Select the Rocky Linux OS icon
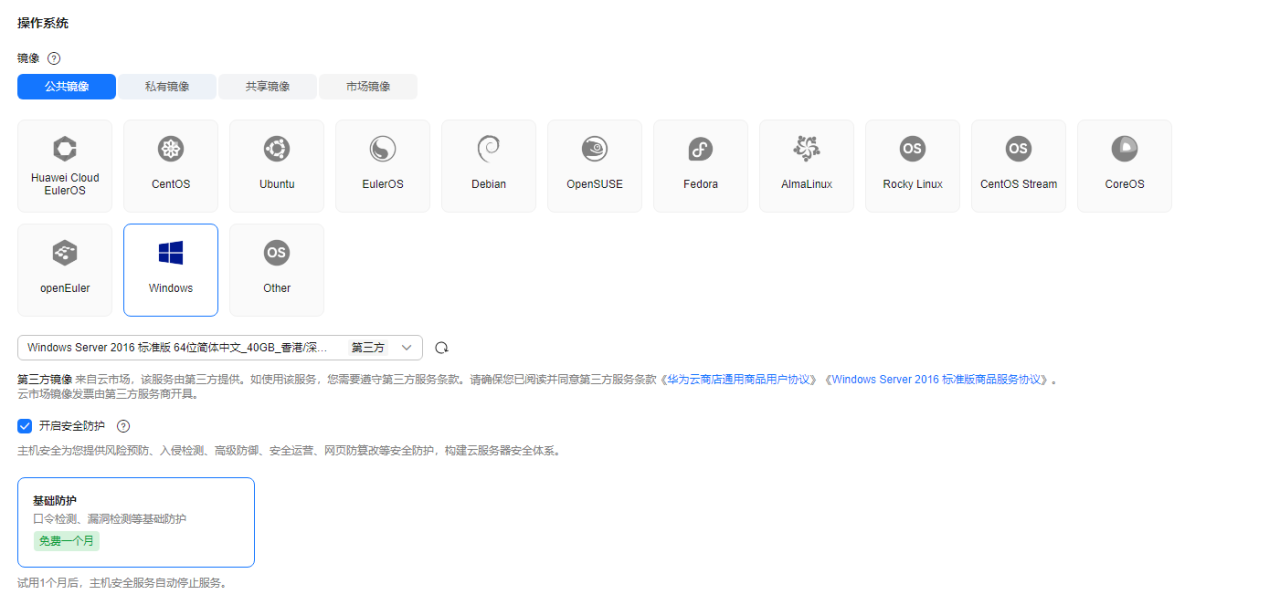 pos(912,149)
